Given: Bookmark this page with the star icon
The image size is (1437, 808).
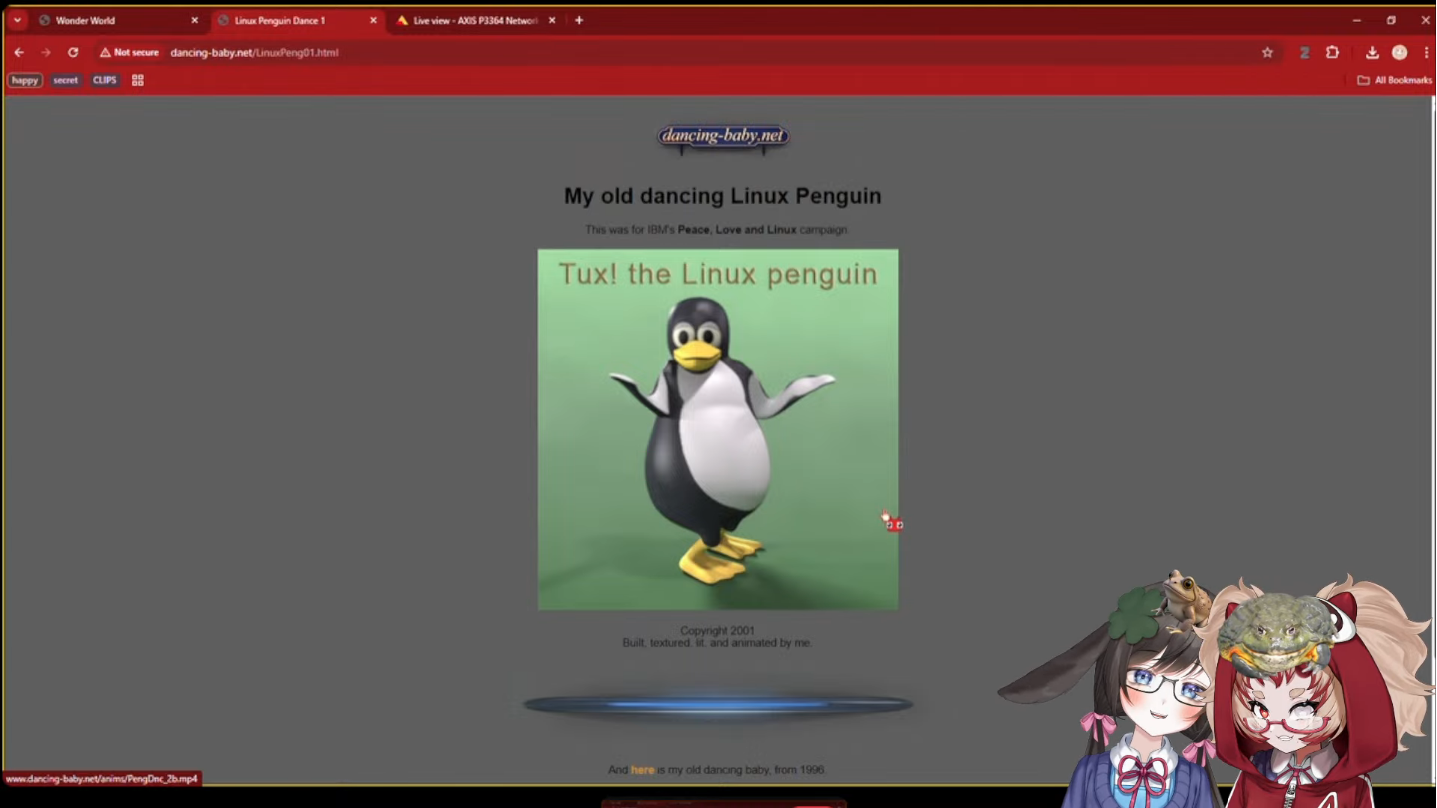Looking at the screenshot, I should [x=1267, y=52].
